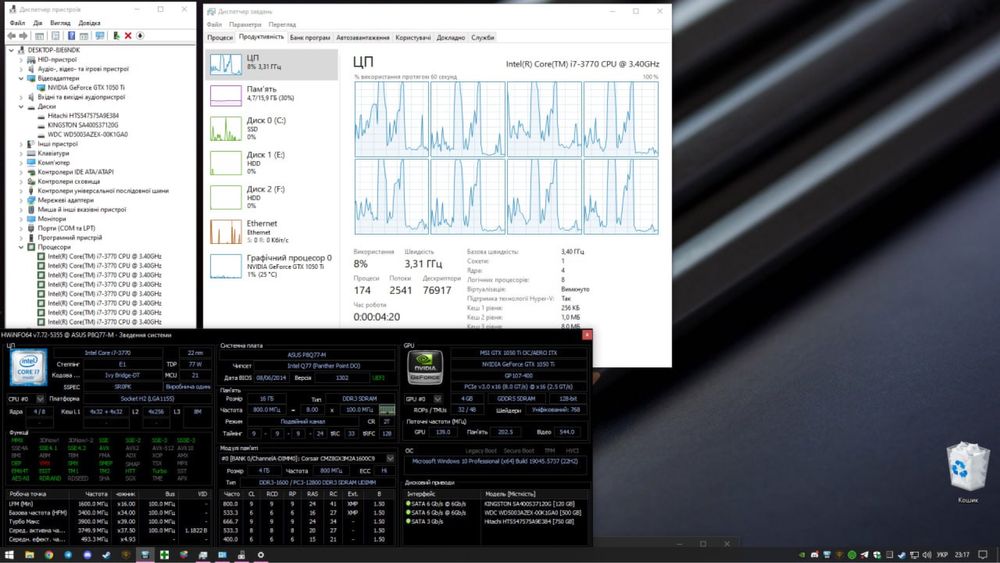Screen dimensions: 1000x563
Task: Open the Кошик recycle bin on desktop
Action: [967, 472]
